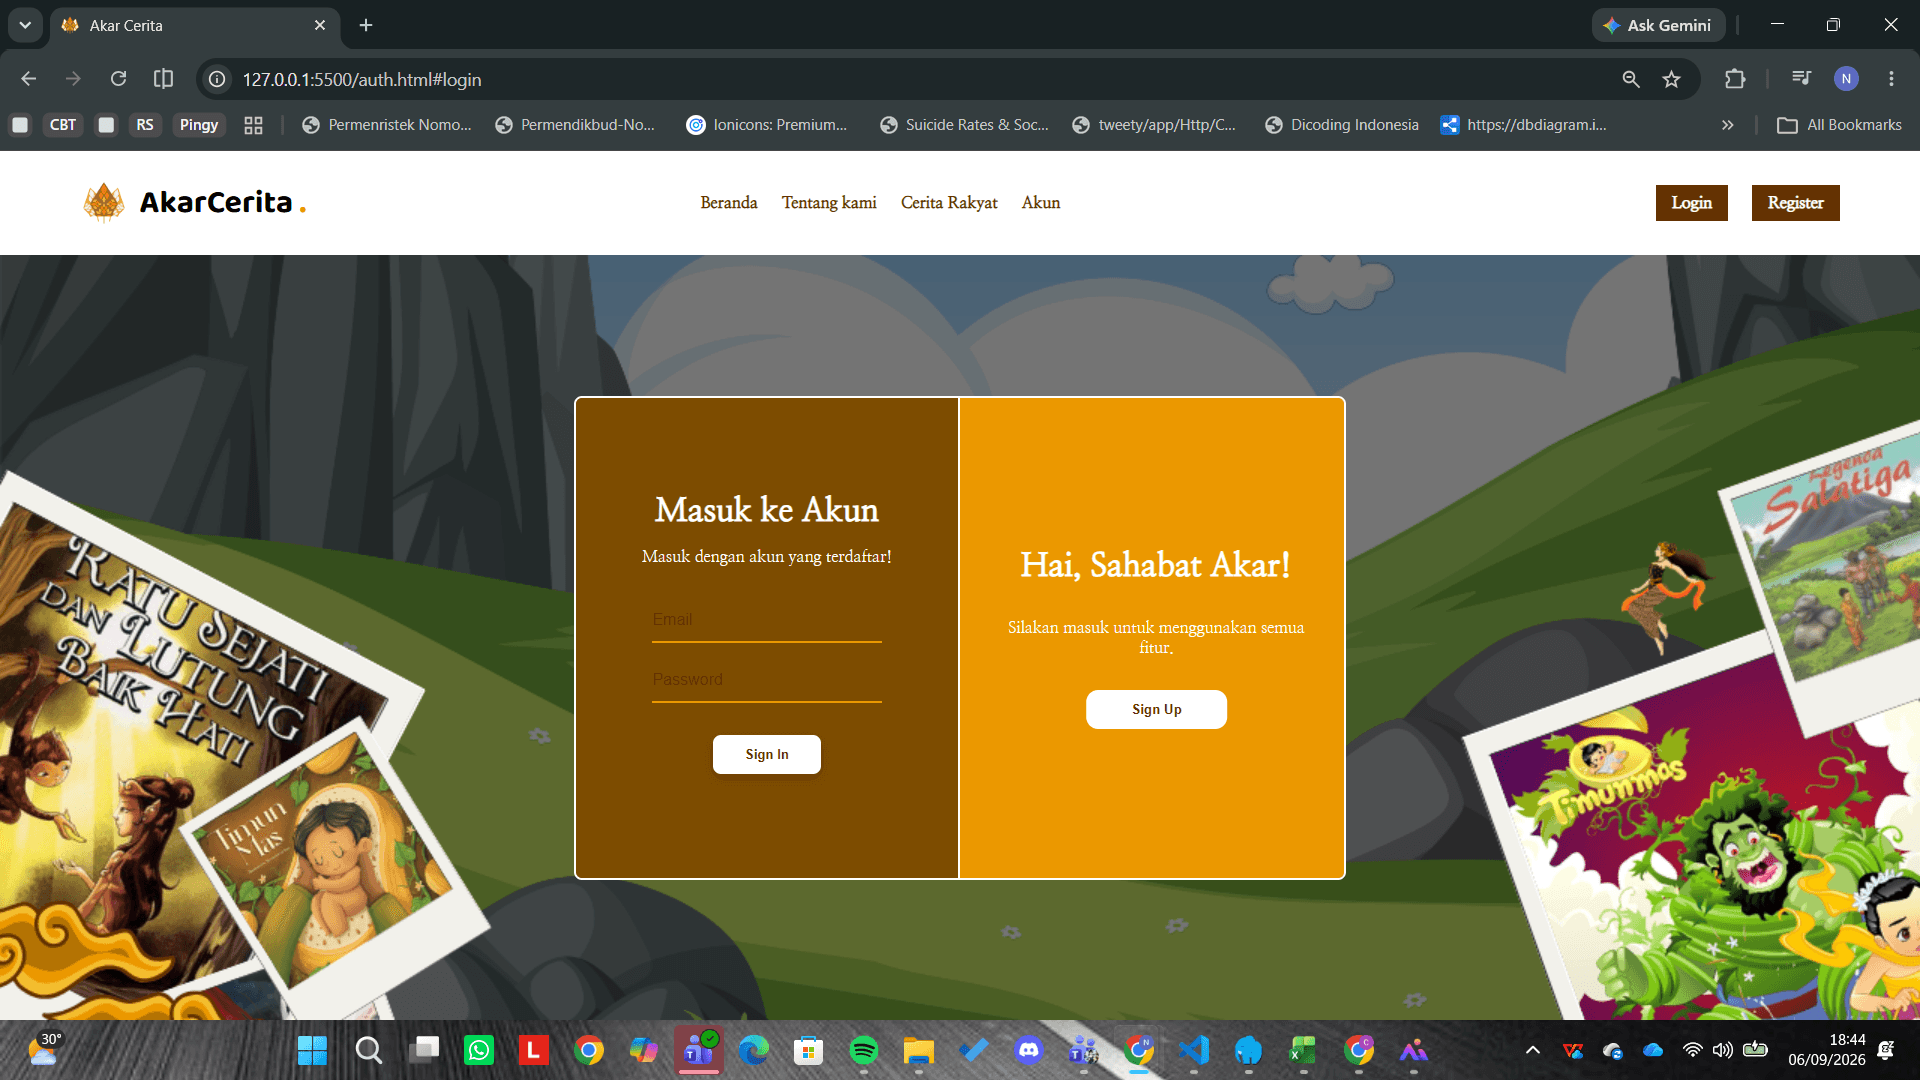This screenshot has width=1920, height=1080.
Task: Open the Pingy bookmark
Action: [199, 125]
